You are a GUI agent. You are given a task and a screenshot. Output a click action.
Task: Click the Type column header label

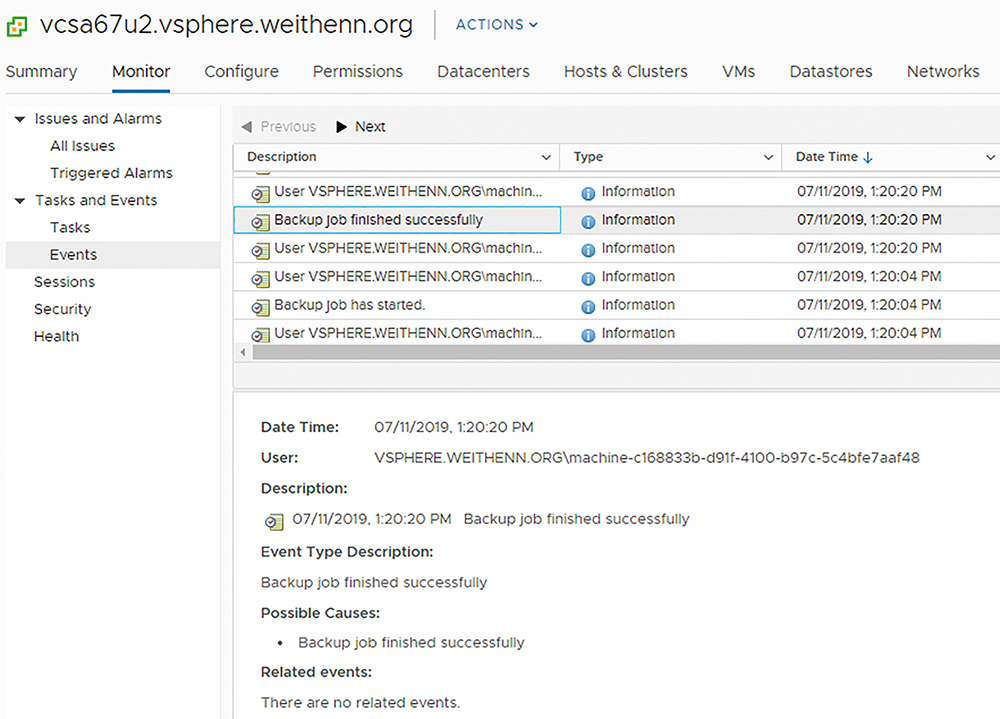pyautogui.click(x=588, y=157)
